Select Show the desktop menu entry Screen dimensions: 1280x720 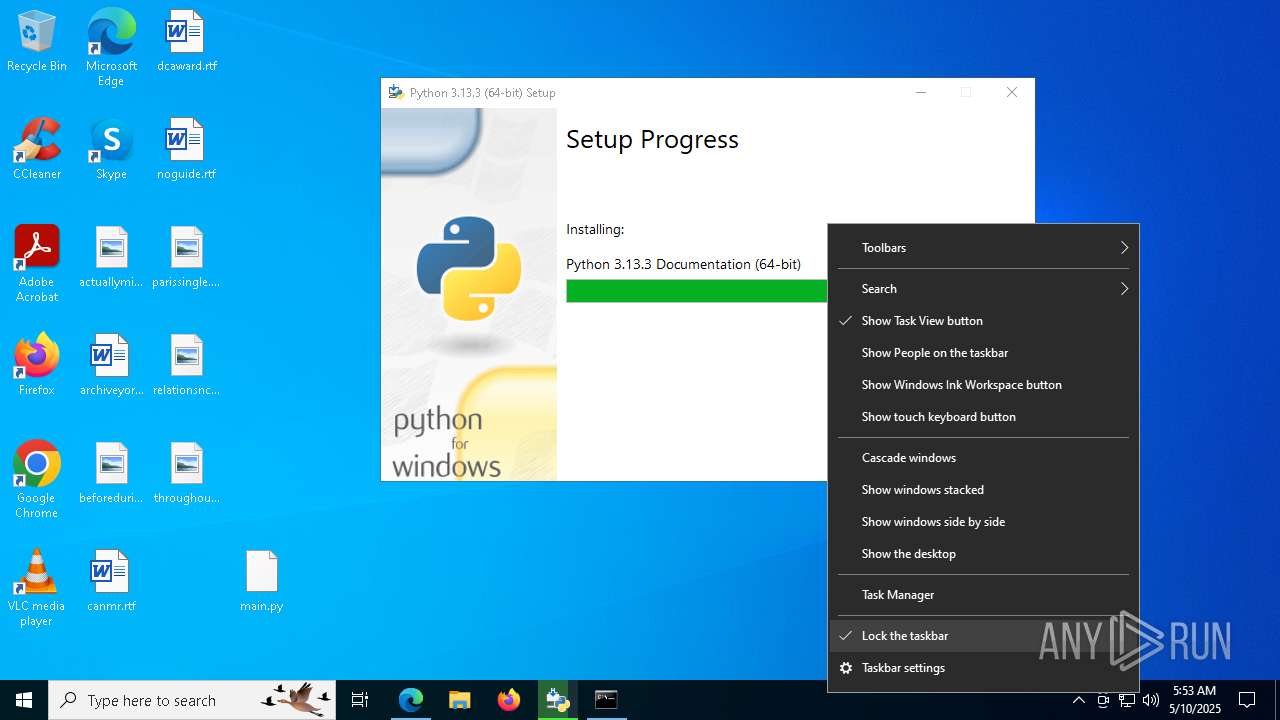tap(983, 554)
